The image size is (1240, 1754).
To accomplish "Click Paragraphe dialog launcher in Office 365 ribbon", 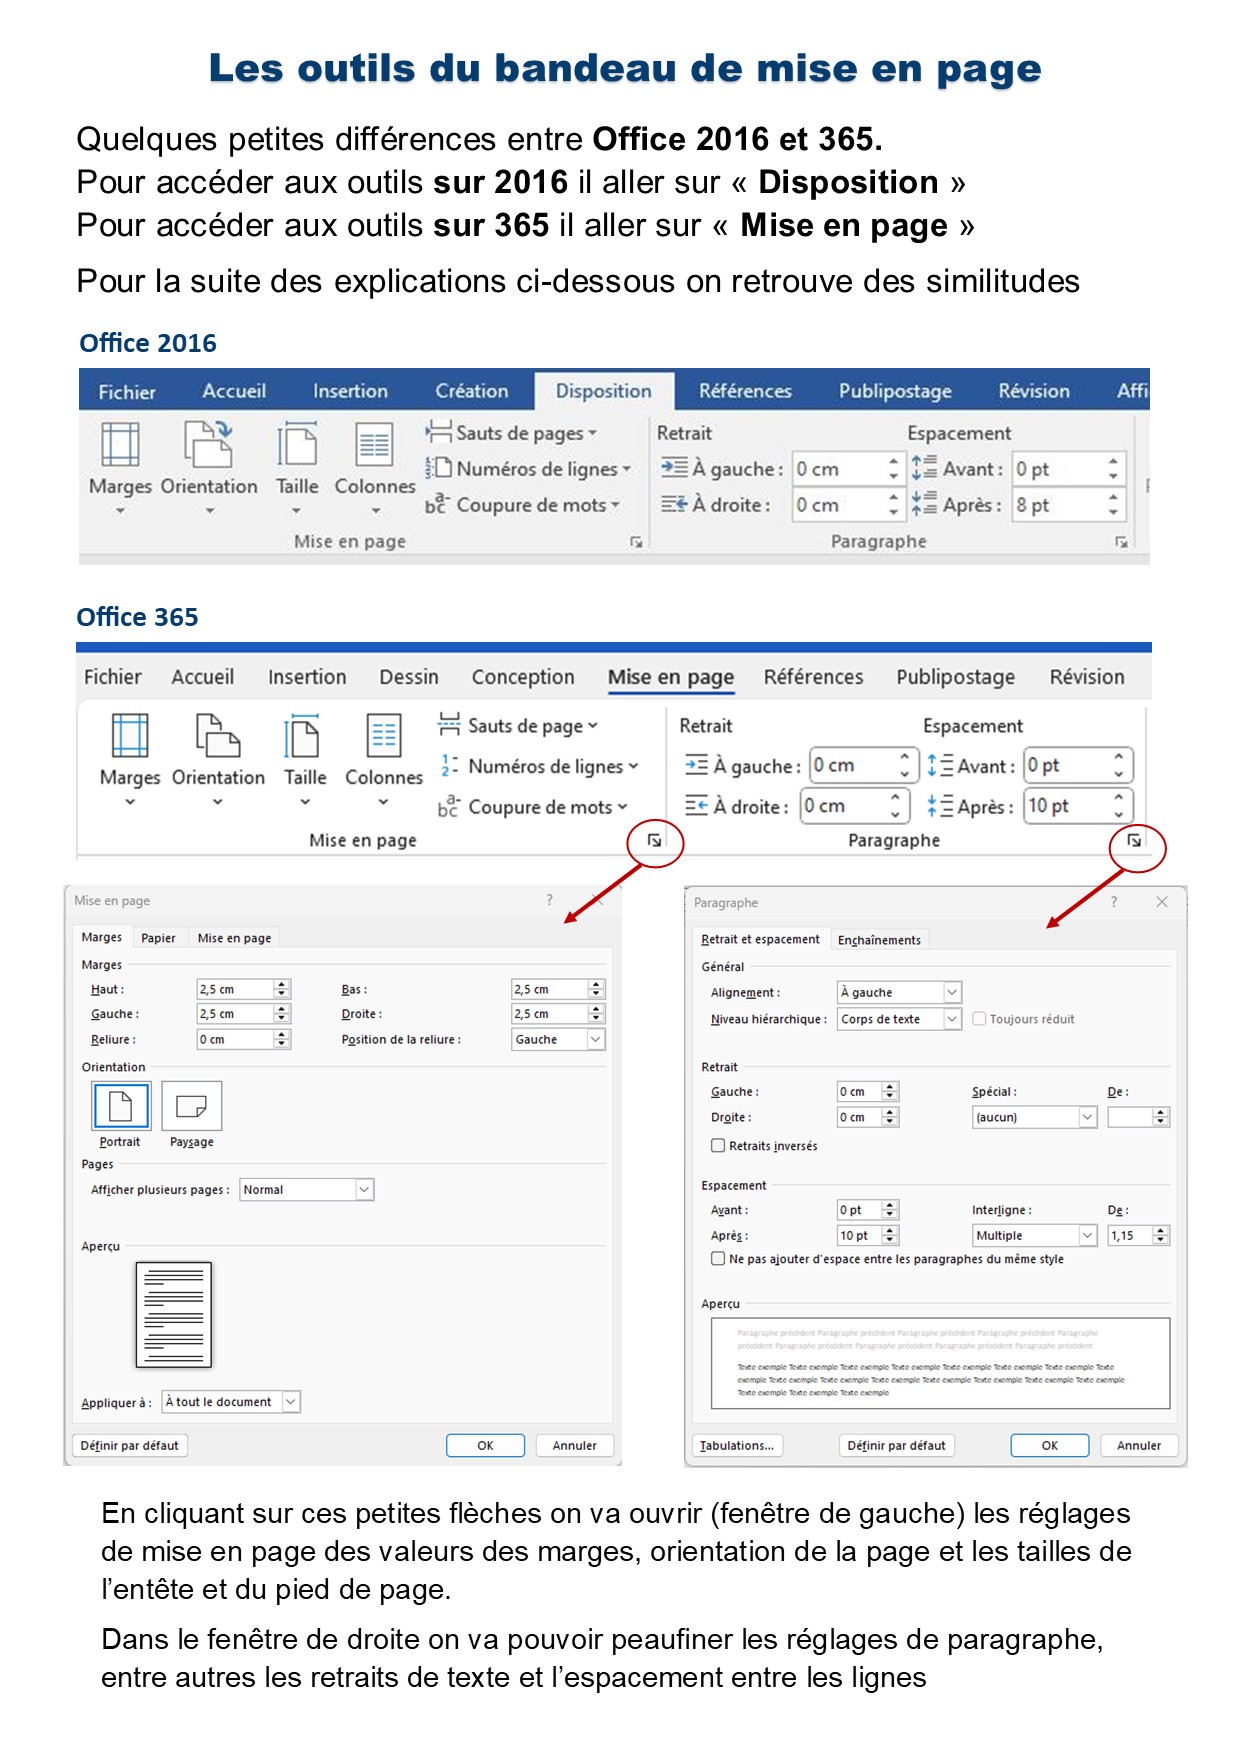I will (x=1134, y=840).
